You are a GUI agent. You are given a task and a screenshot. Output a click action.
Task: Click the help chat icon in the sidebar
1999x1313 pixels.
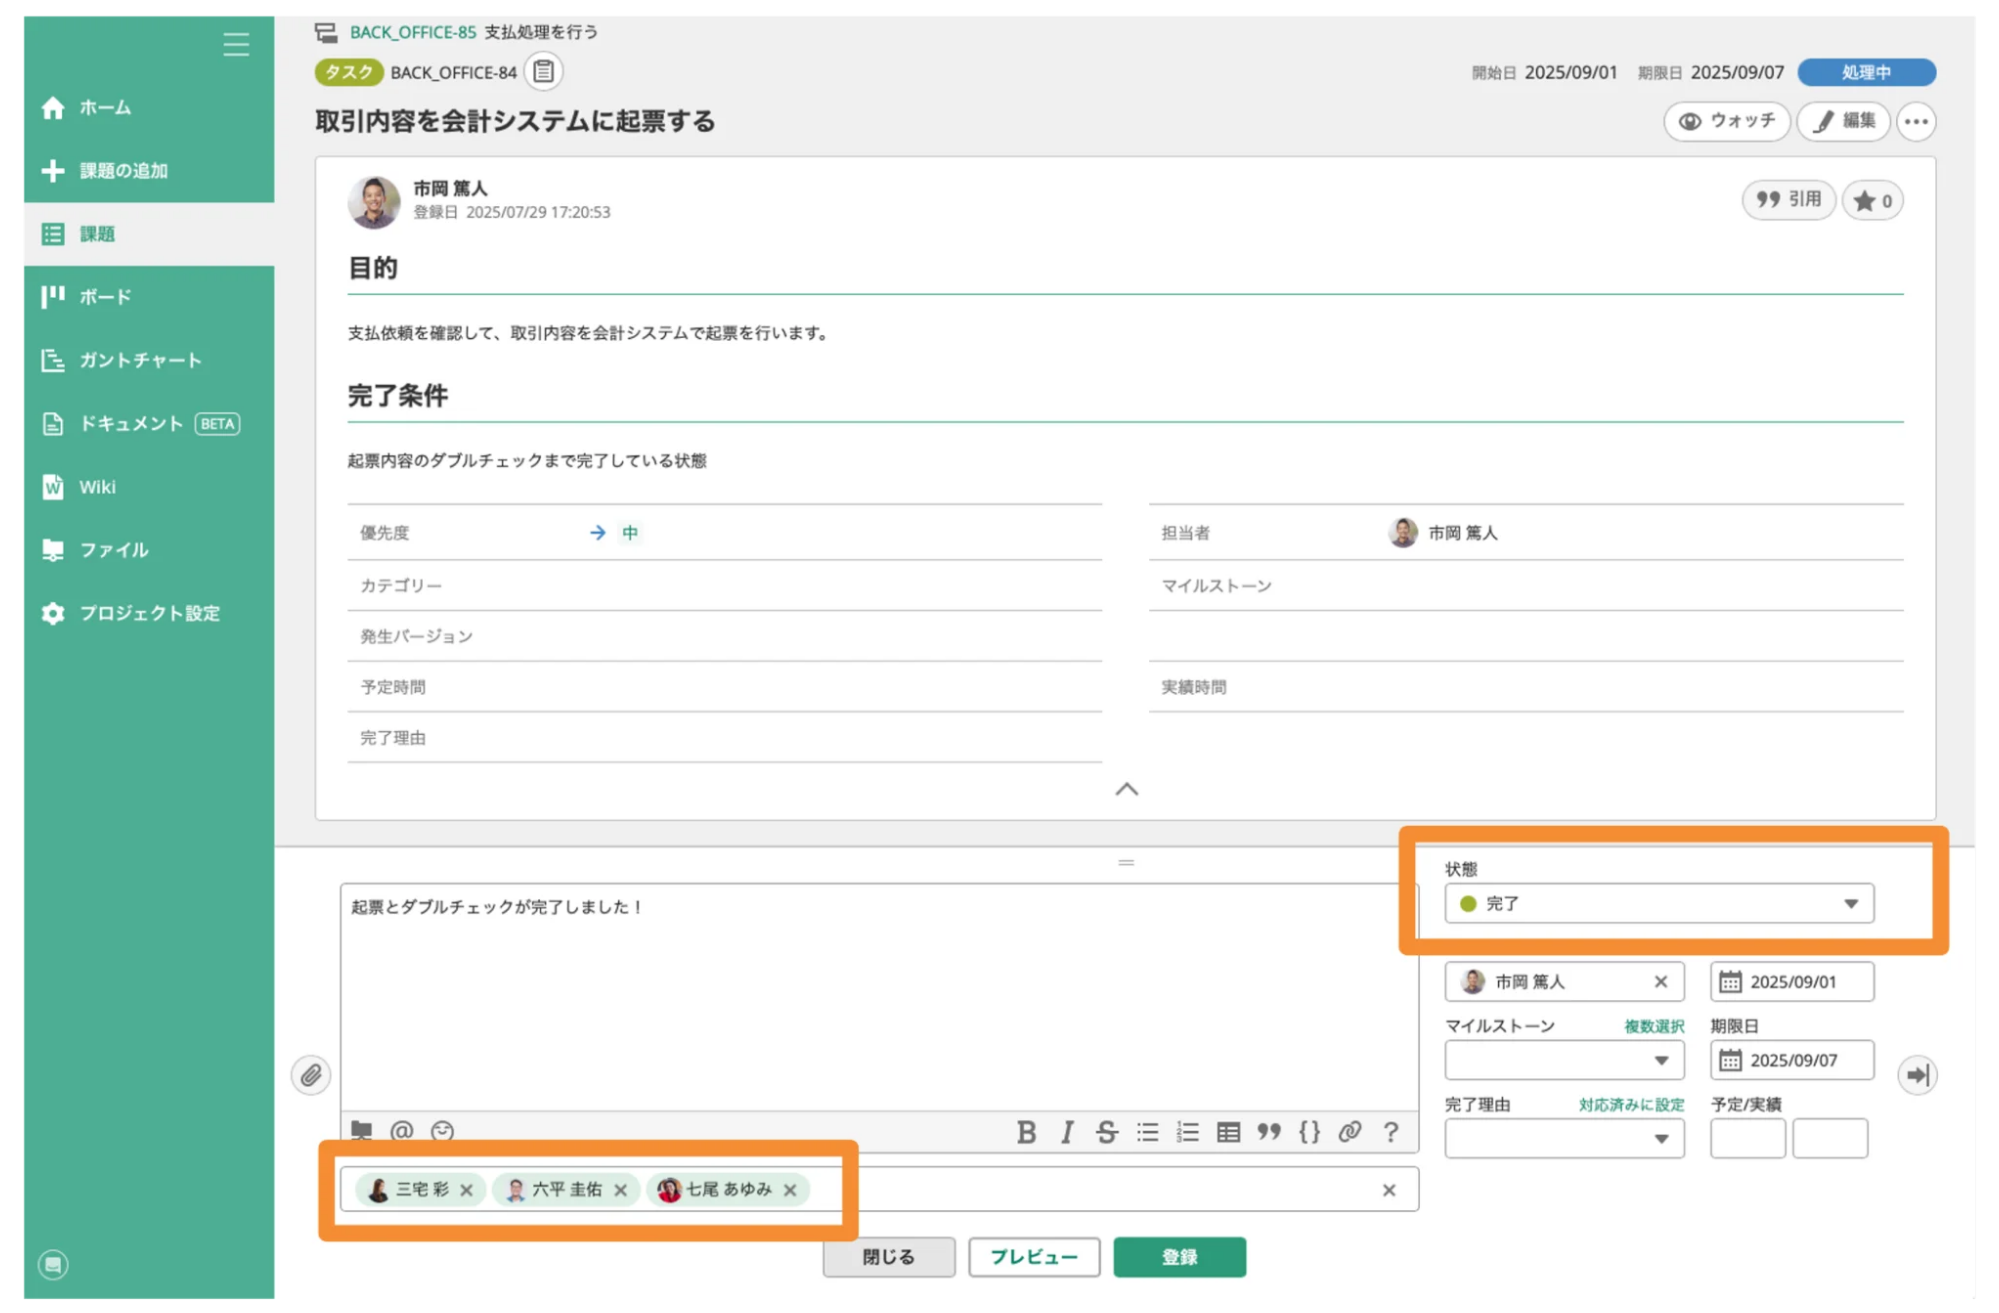tap(53, 1265)
